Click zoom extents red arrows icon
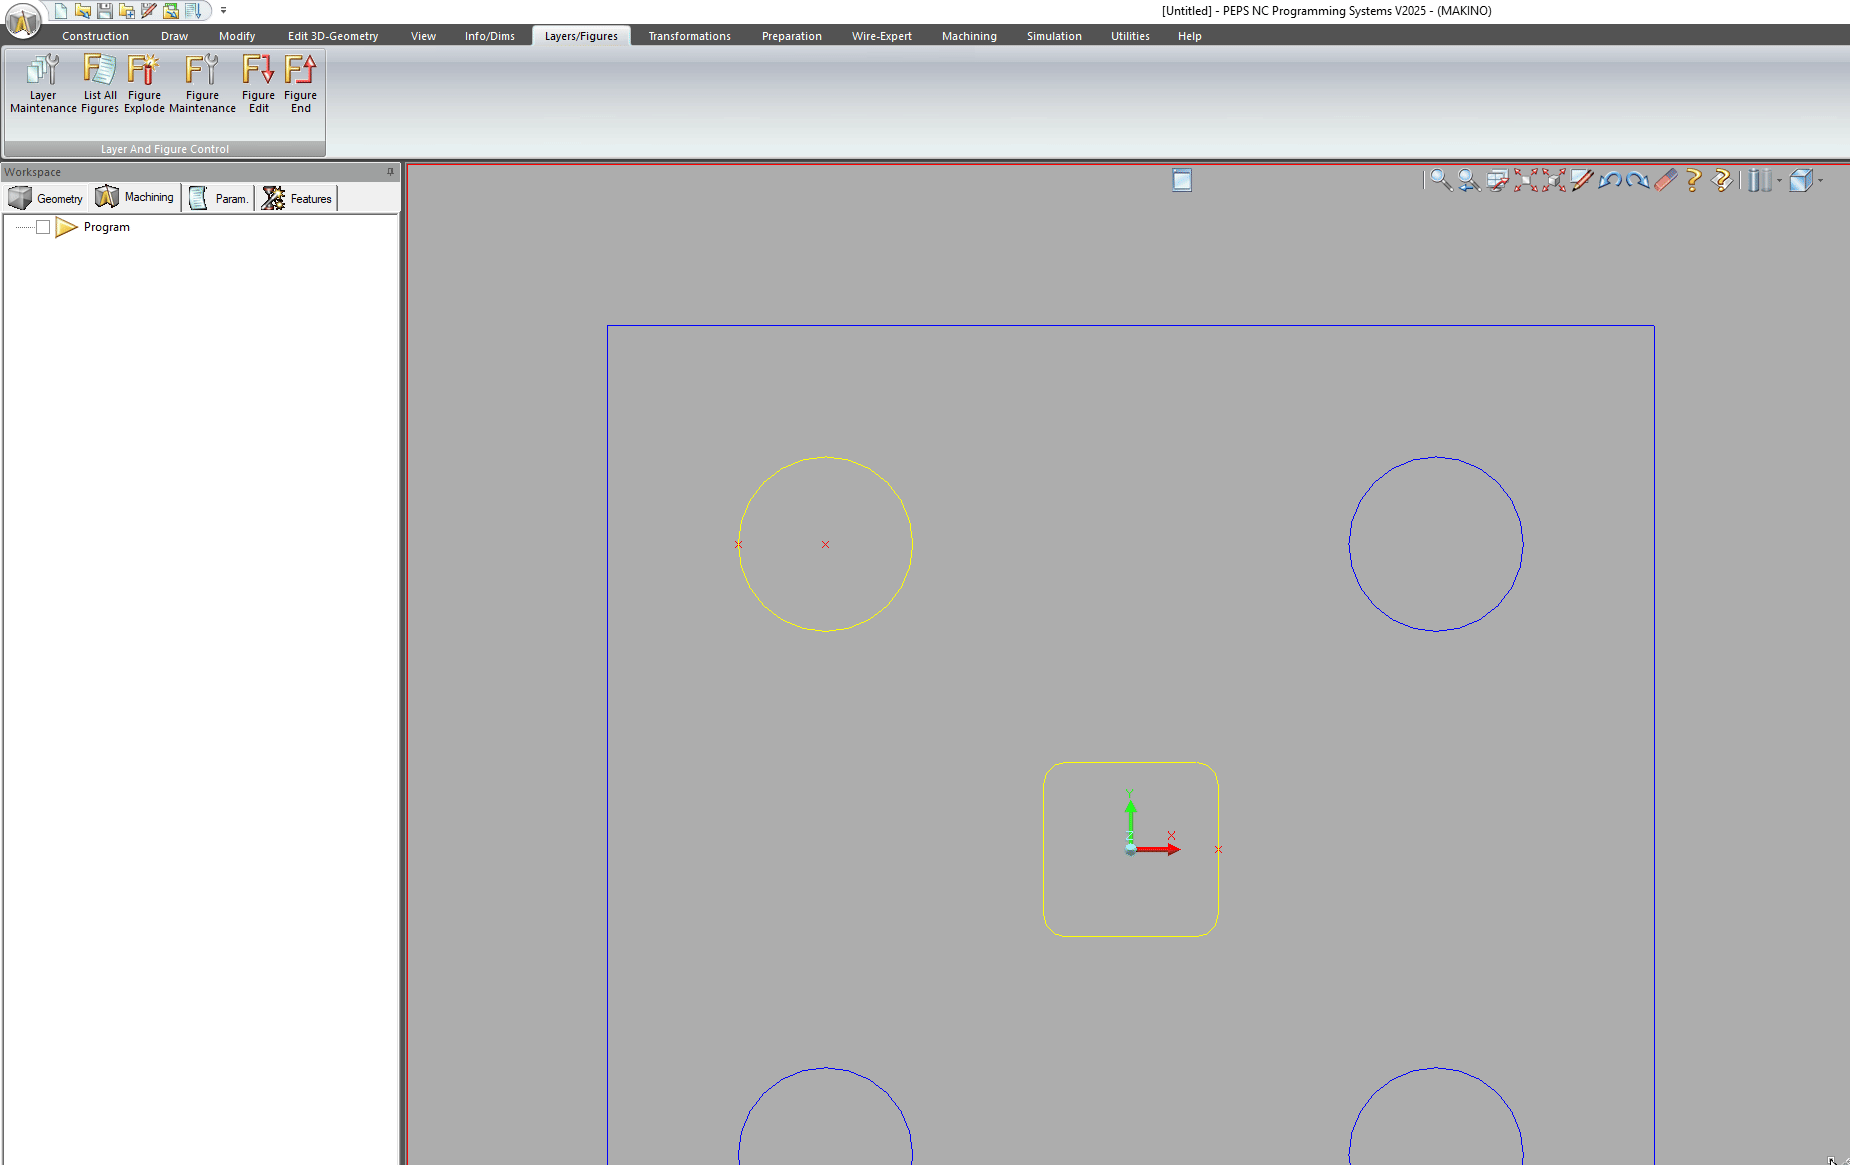This screenshot has height=1165, width=1850. point(1525,180)
